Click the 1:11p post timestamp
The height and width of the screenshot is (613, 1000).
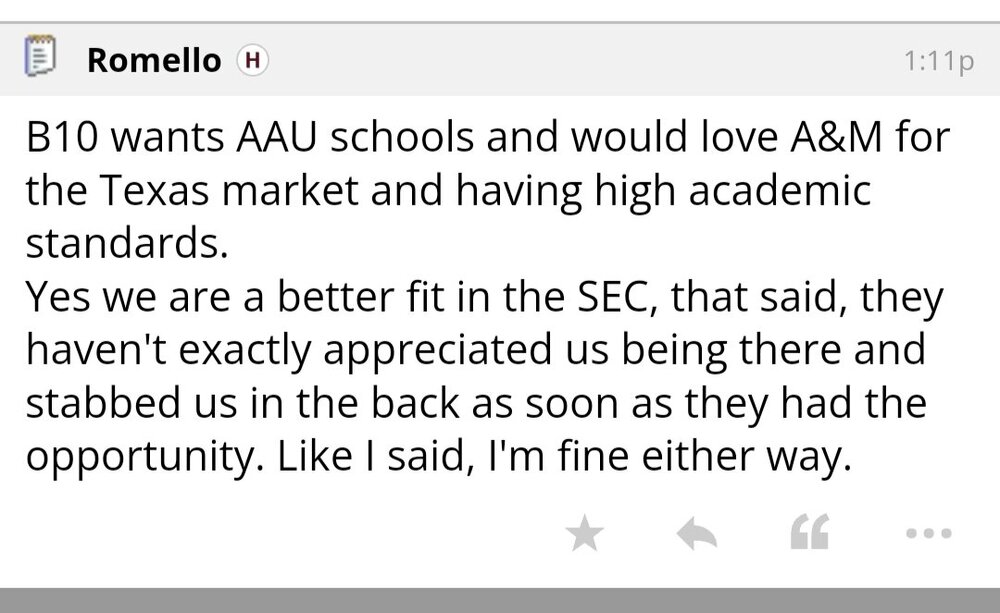coord(938,61)
